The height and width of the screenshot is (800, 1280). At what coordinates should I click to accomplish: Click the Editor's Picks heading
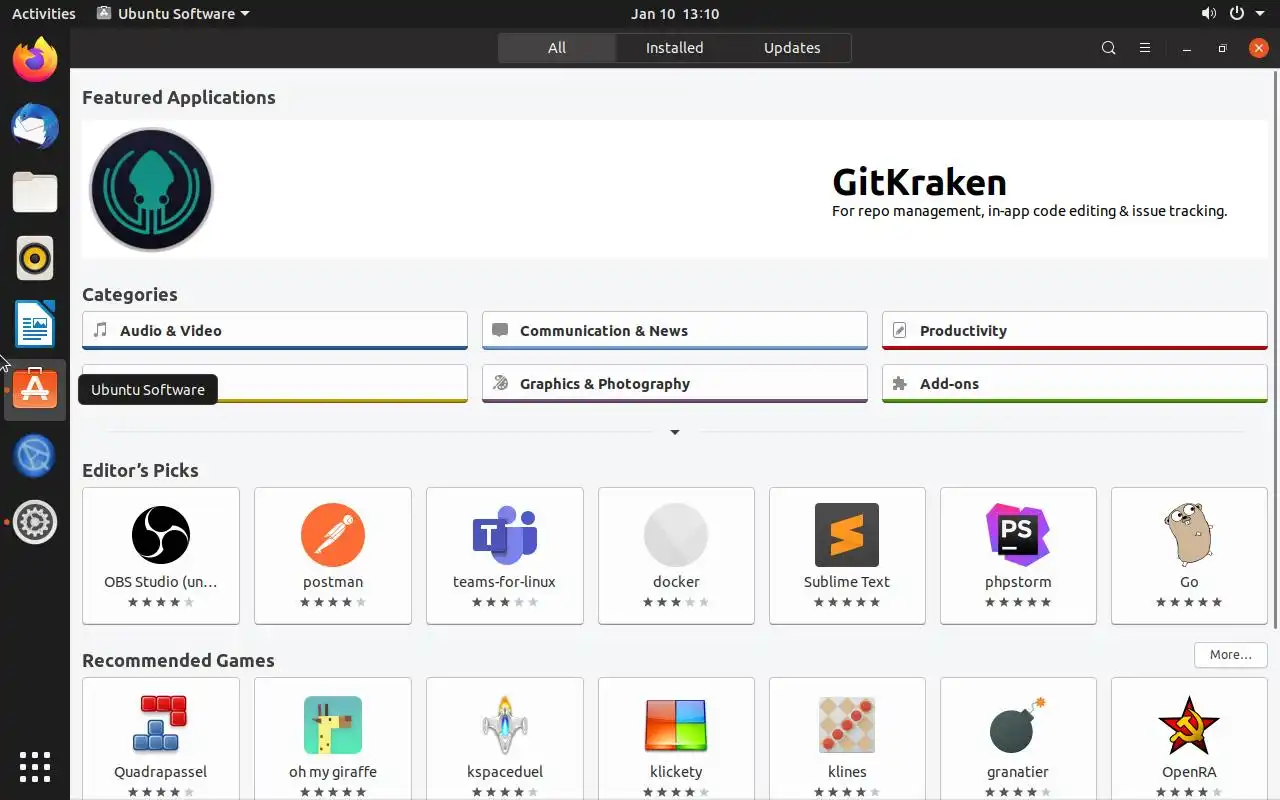click(x=140, y=470)
